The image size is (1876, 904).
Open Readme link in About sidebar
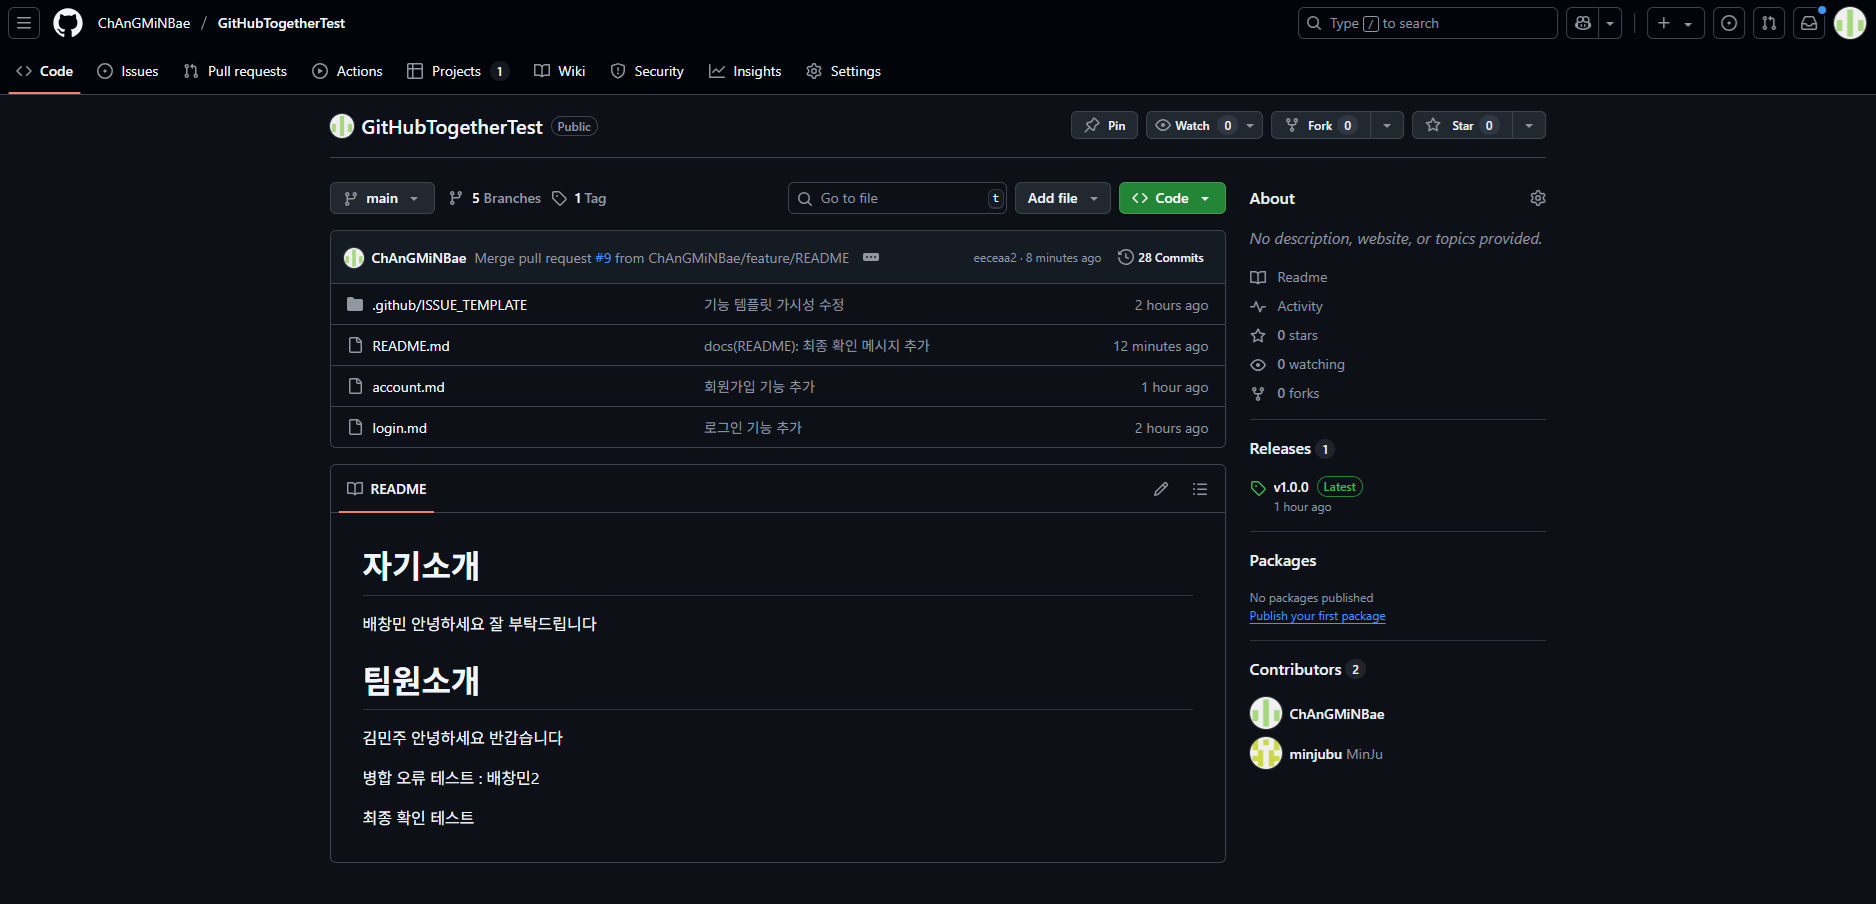[1302, 277]
